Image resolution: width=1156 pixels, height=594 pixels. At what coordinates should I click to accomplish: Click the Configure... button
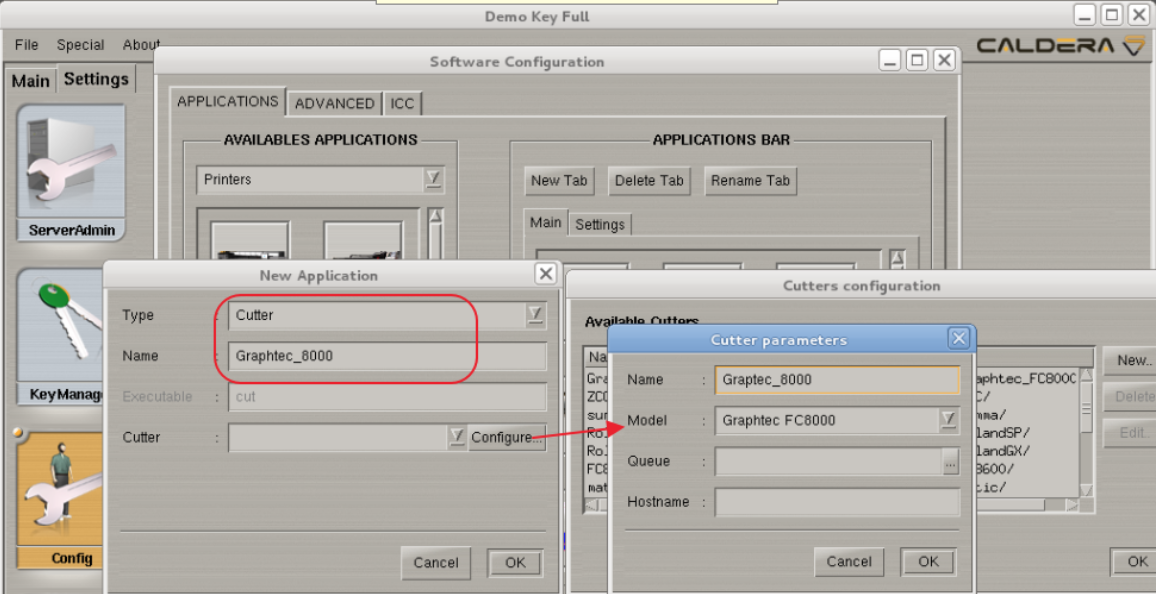coord(507,437)
